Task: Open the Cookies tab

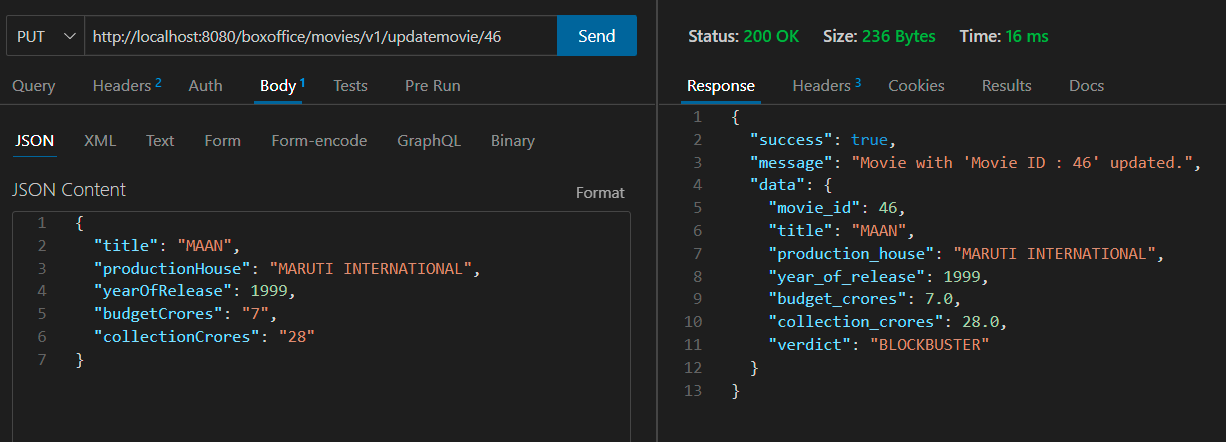Action: (916, 86)
